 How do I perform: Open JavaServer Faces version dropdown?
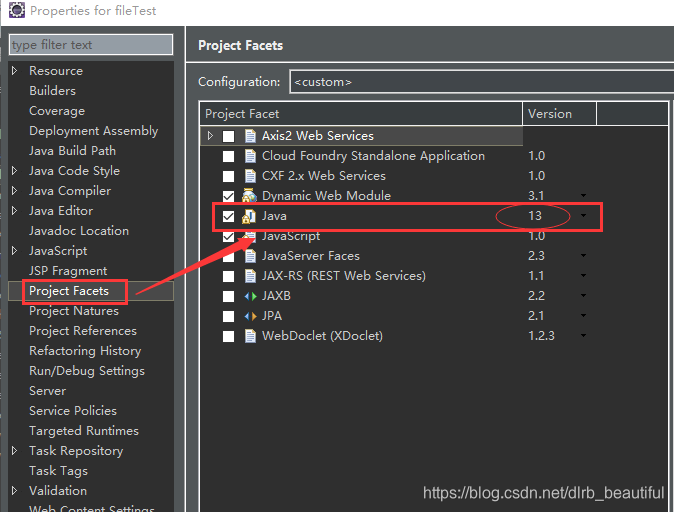coord(583,256)
